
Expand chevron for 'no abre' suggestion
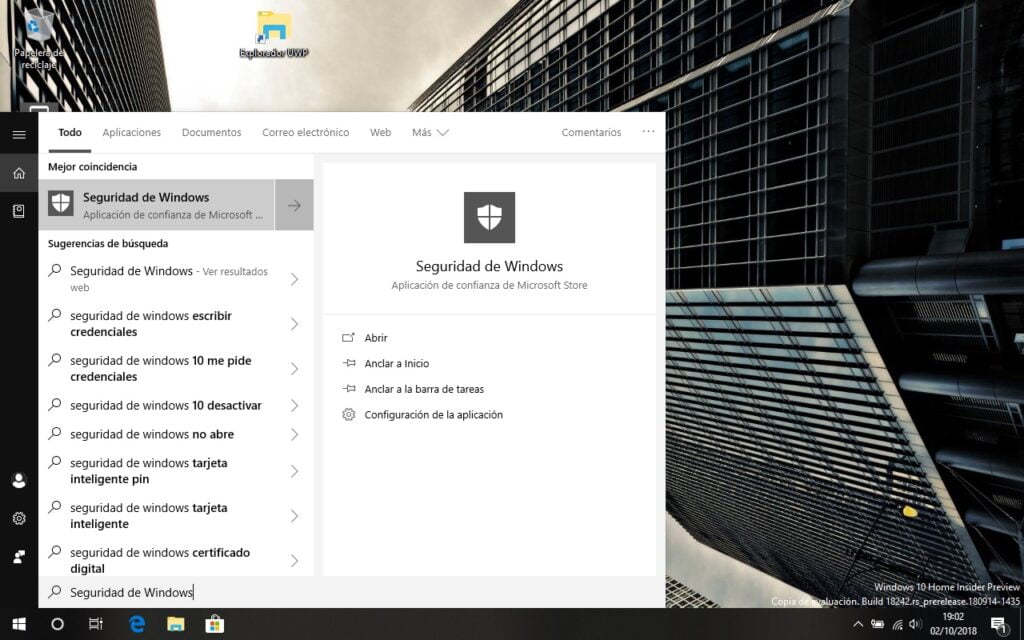[294, 434]
